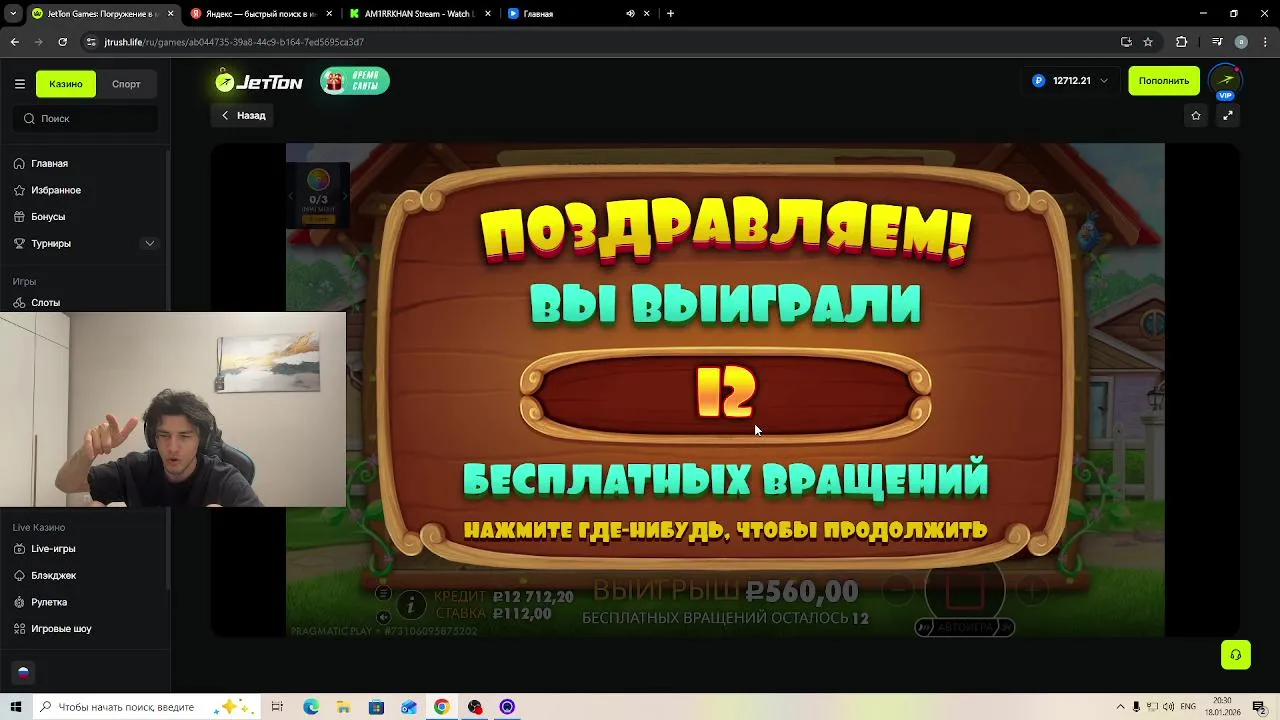The height and width of the screenshot is (720, 1280).
Task: Open File Explorer from taskbar
Action: click(x=343, y=707)
